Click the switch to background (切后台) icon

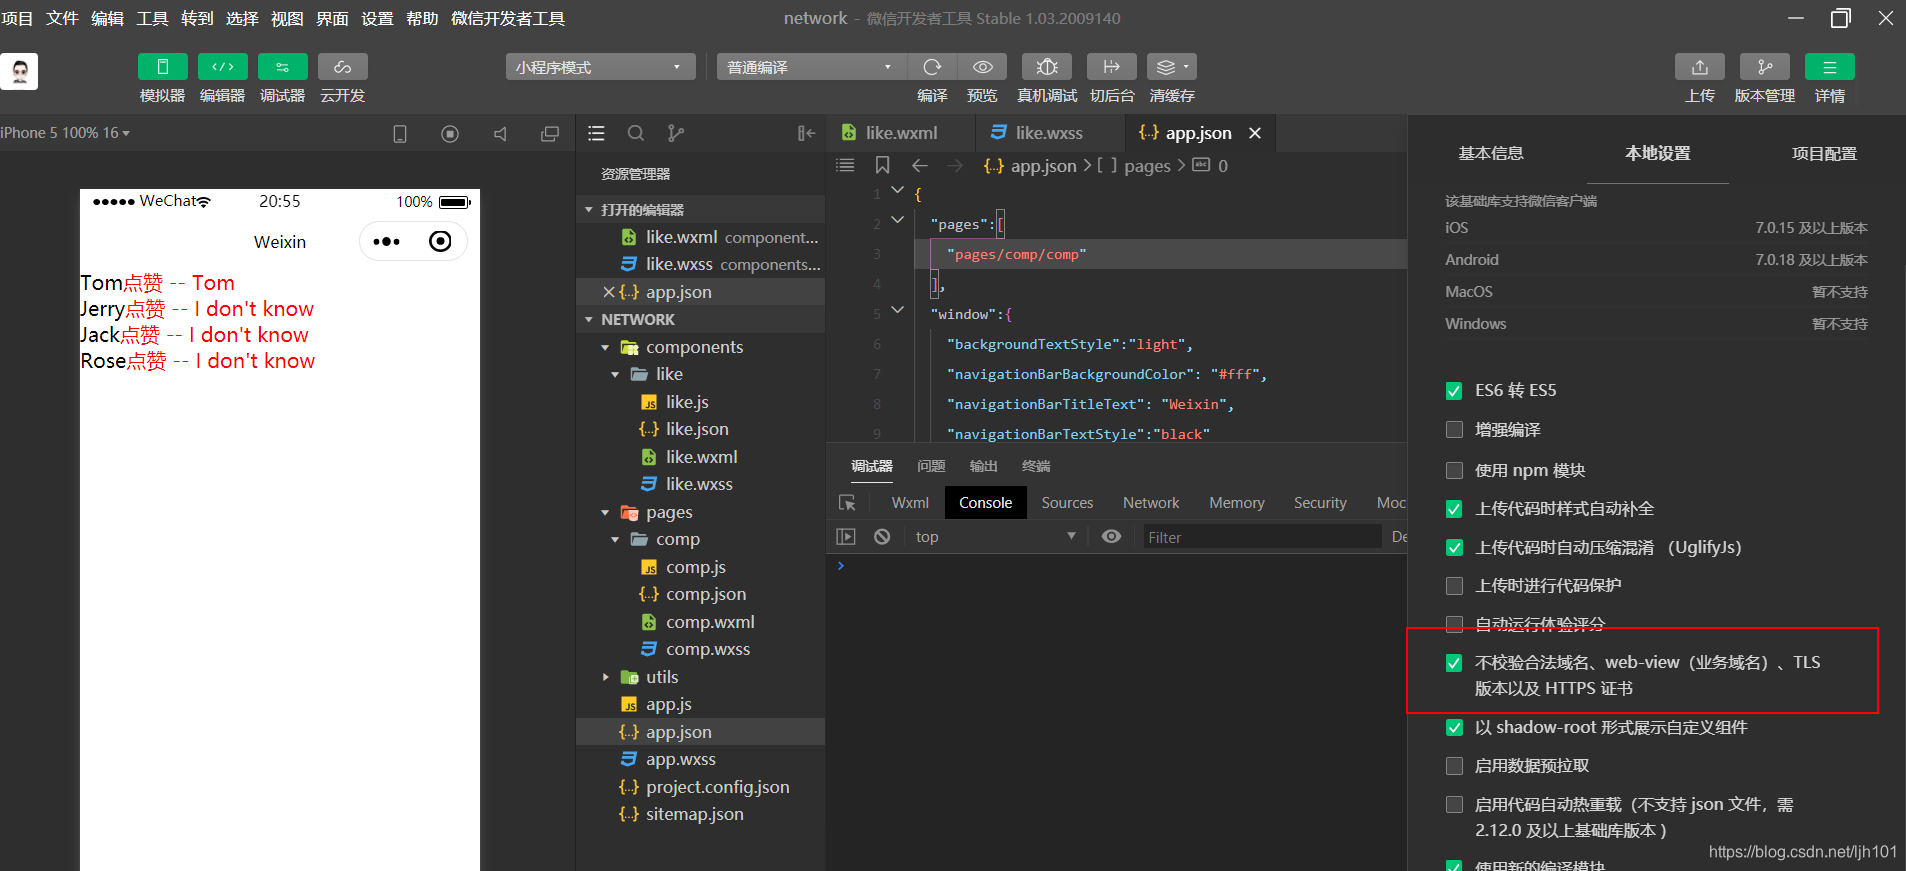(x=1112, y=67)
